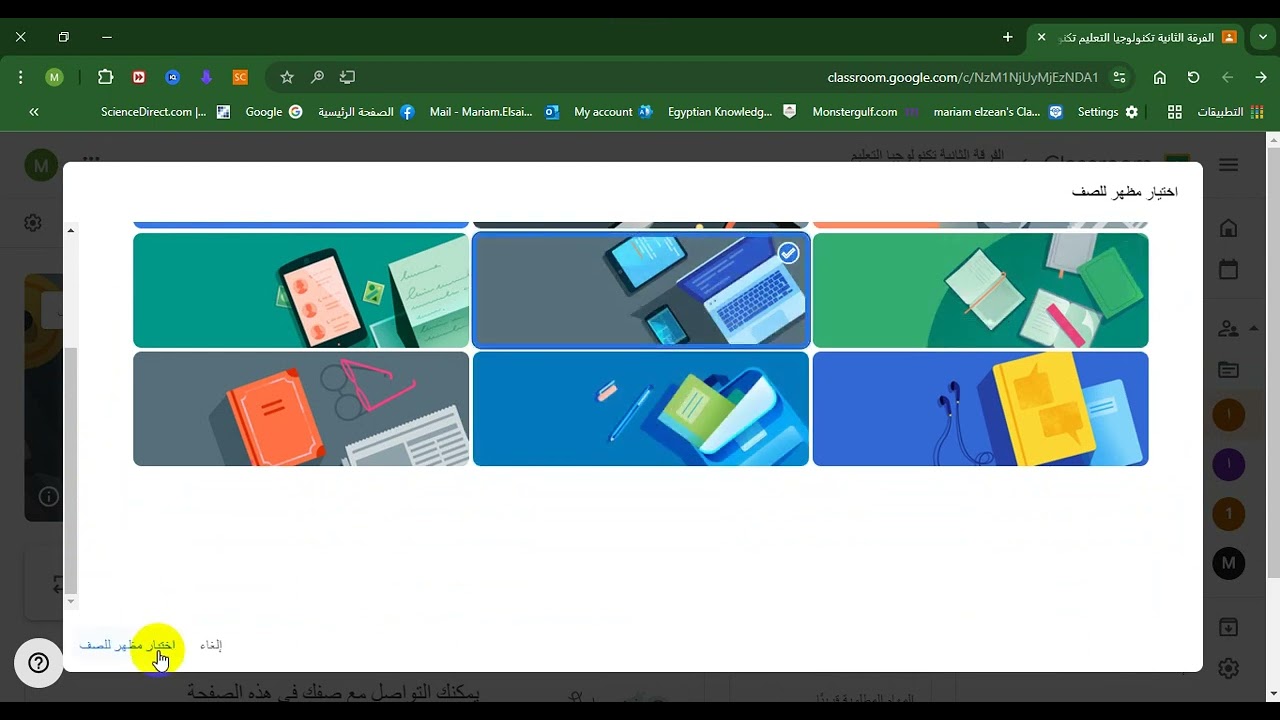This screenshot has height=720, width=1280.
Task: Confirm with اختيار مظهر للصف button
Action: coord(127,645)
